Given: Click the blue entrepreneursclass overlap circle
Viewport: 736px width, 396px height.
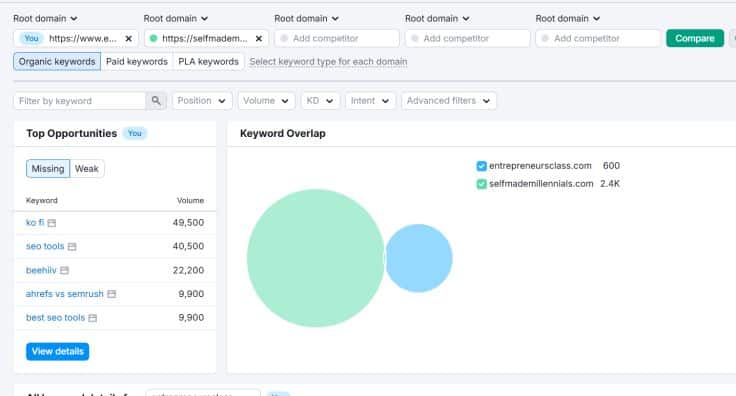Looking at the screenshot, I should (419, 258).
